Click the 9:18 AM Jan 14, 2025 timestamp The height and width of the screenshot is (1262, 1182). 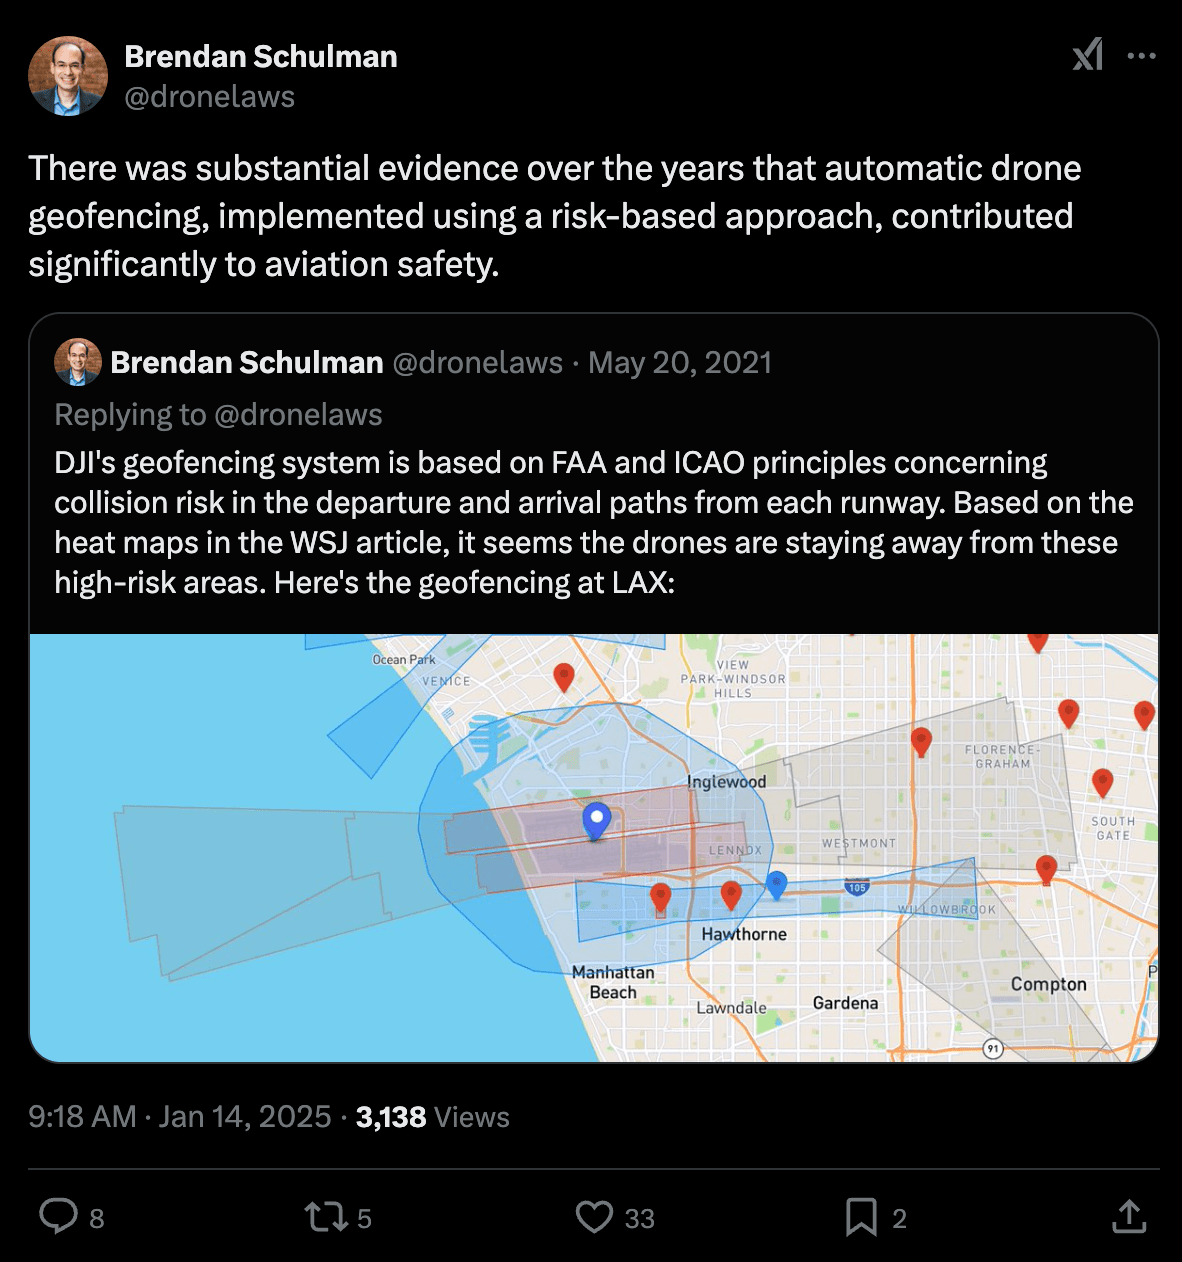(180, 1116)
